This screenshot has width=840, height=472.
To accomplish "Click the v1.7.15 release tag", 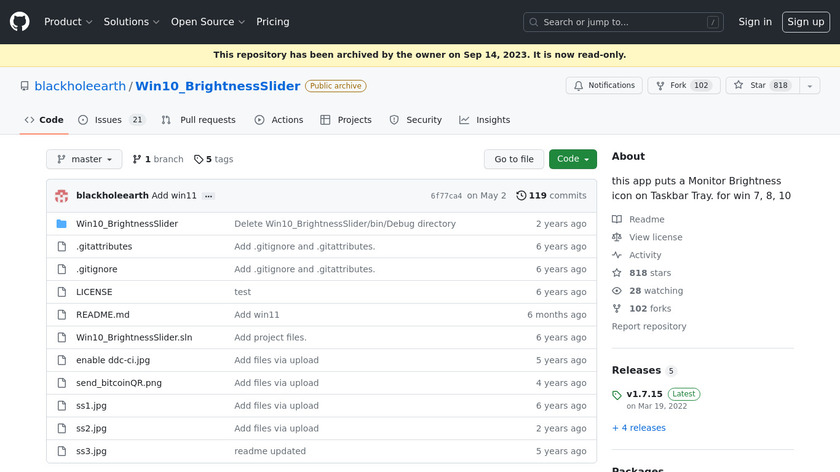I will pyautogui.click(x=644, y=394).
